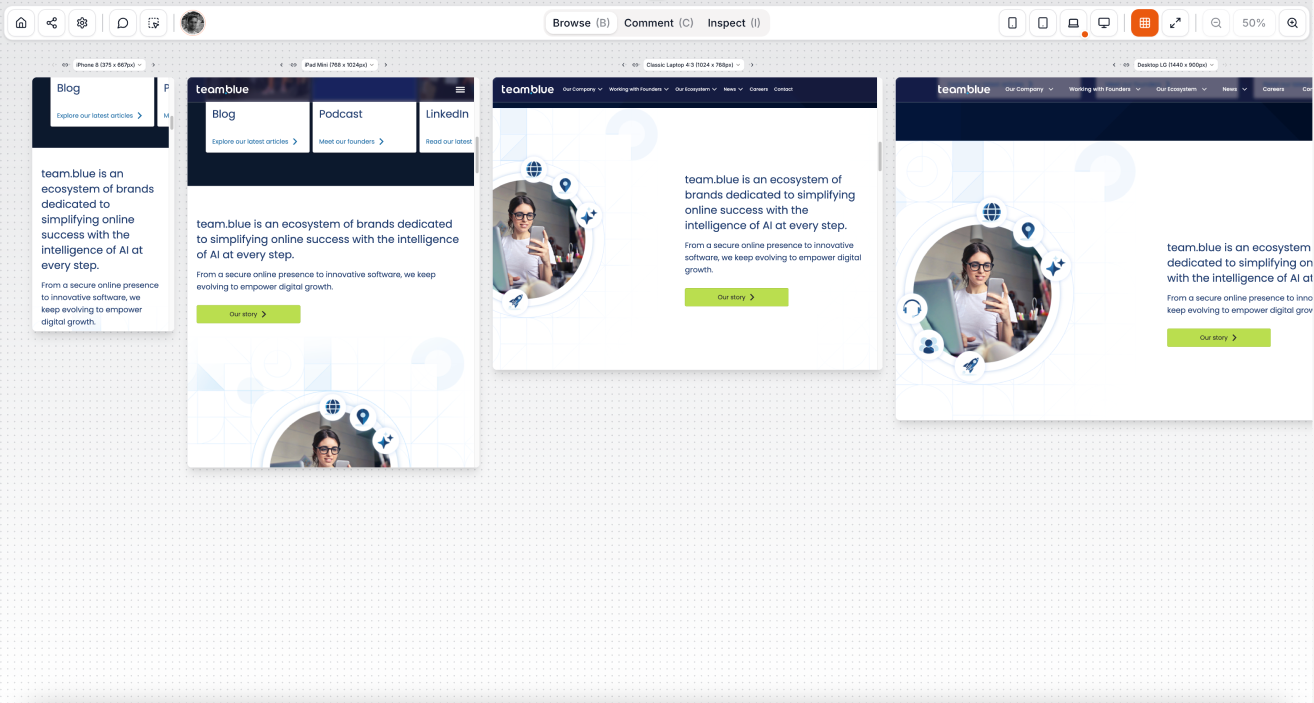The height and width of the screenshot is (703, 1314).
Task: Toggle the orange grid view button
Action: [1145, 23]
